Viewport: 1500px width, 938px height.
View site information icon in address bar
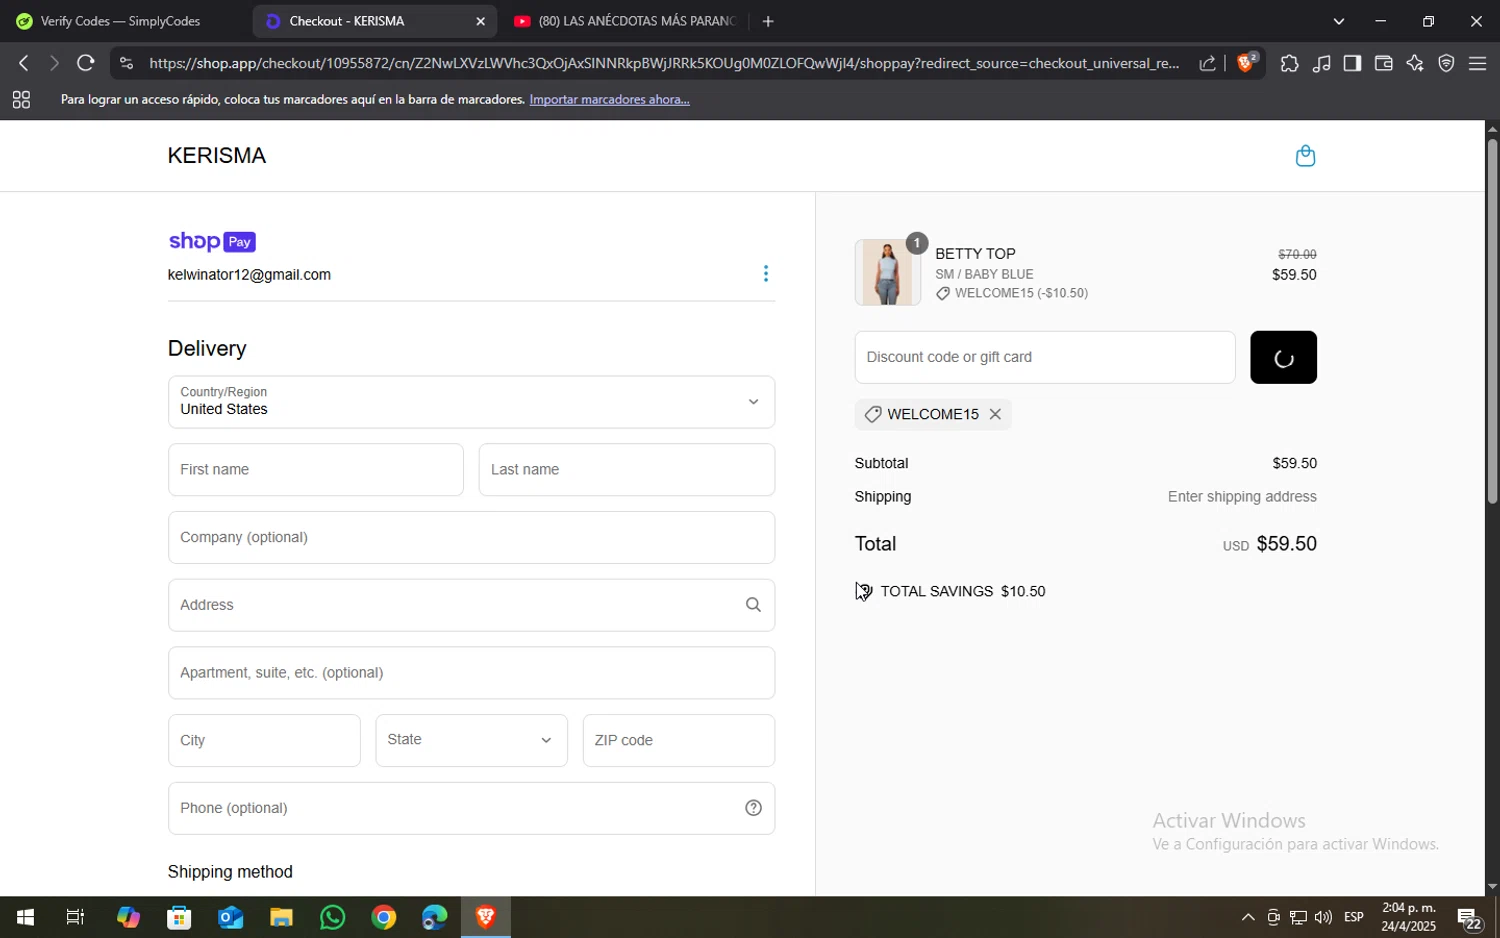125,63
